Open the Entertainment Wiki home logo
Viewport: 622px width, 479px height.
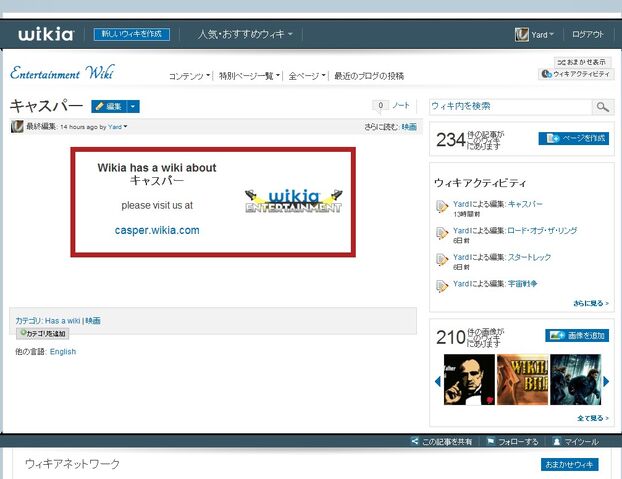tap(62, 73)
